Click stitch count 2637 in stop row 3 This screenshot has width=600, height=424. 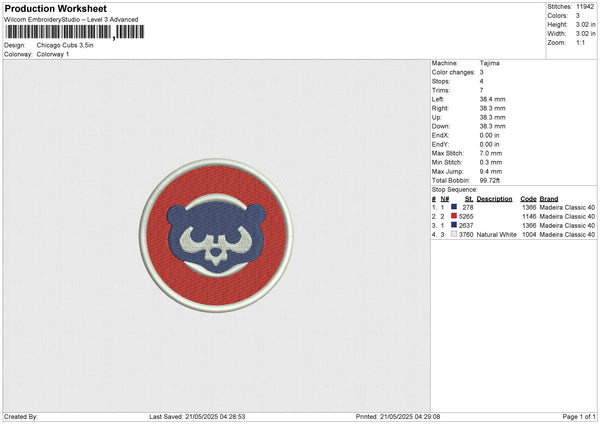[x=466, y=226]
